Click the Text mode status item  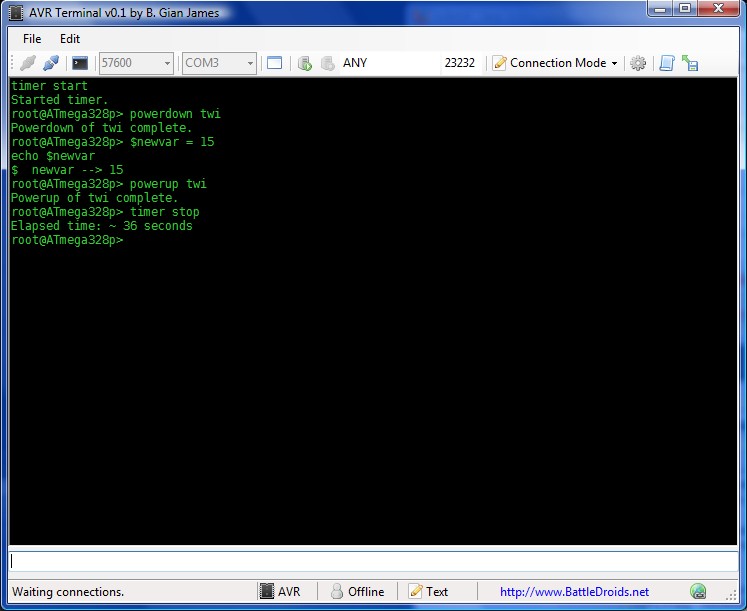428,591
